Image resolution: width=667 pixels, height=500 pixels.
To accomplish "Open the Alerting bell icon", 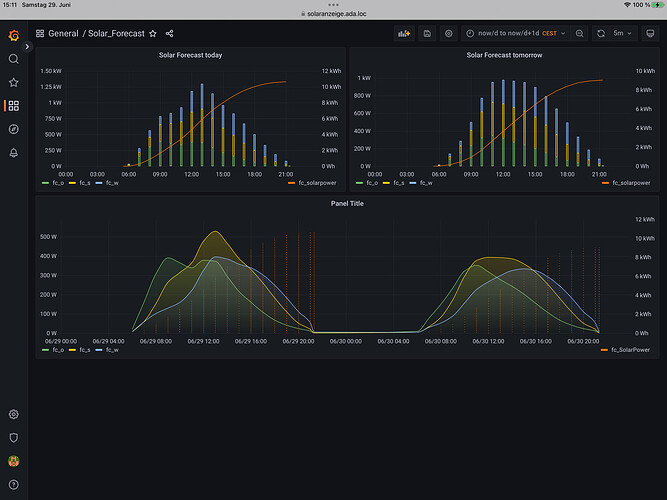I will [14, 153].
